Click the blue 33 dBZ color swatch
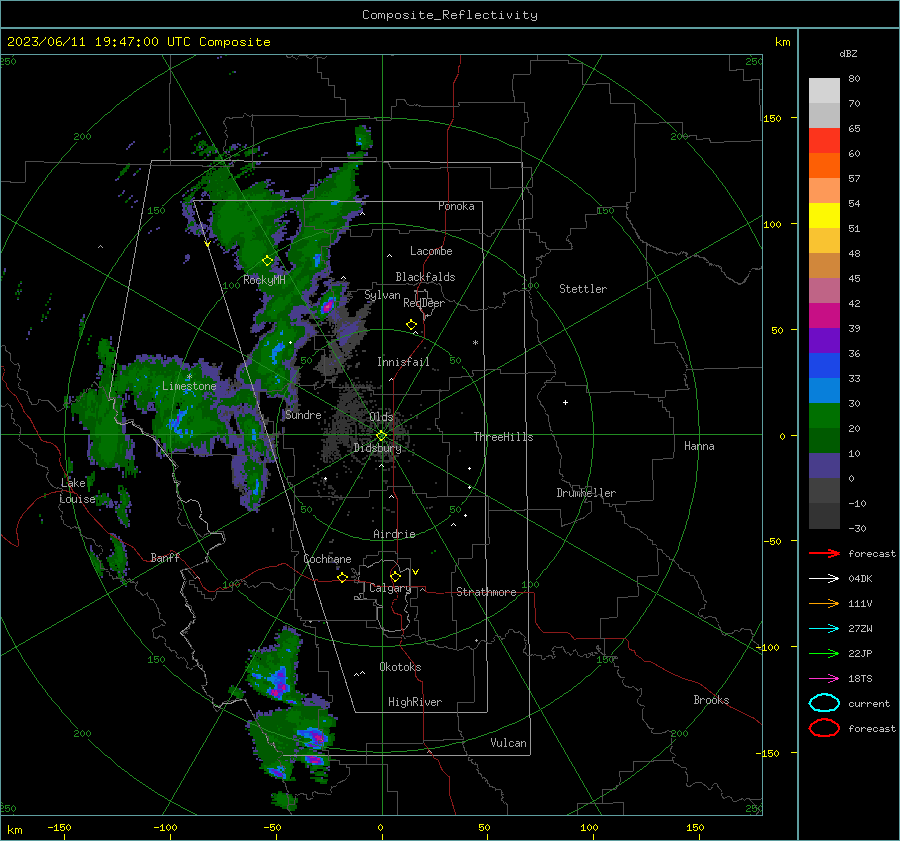The image size is (900, 841). pos(824,366)
